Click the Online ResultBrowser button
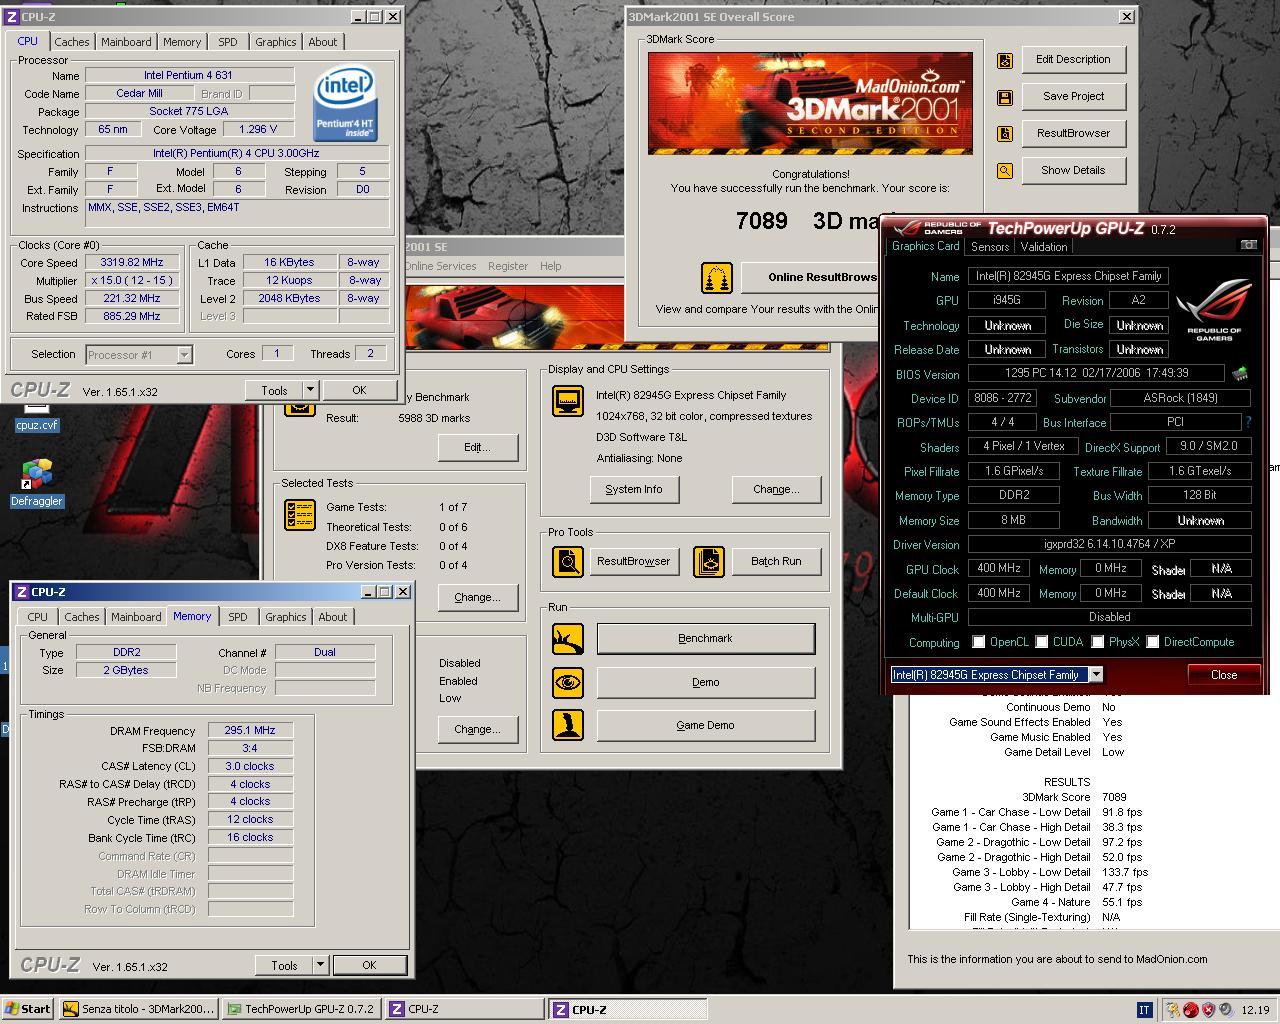Screen dimensions: 1280x1024 tap(812, 277)
